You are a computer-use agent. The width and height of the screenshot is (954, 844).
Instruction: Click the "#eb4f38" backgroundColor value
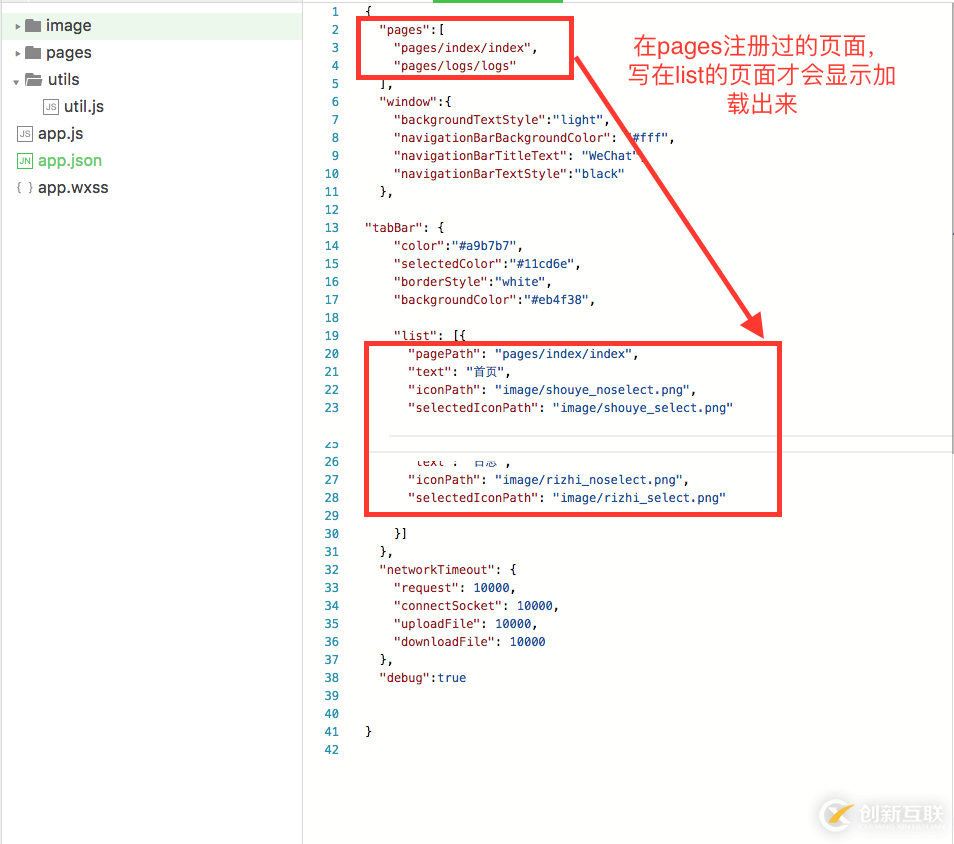[556, 300]
